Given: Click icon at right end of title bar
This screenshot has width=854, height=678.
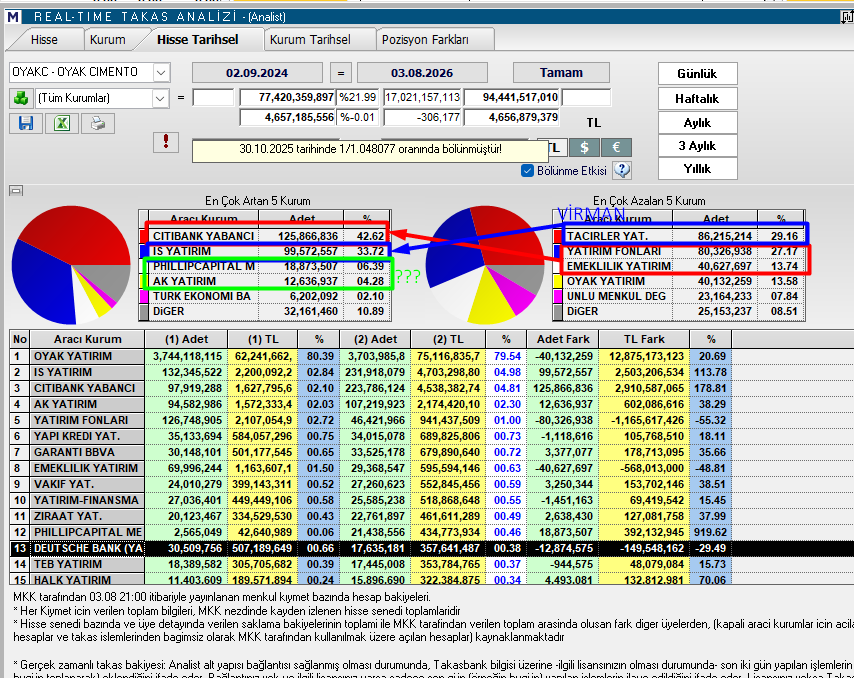Looking at the screenshot, I should tap(847, 17).
